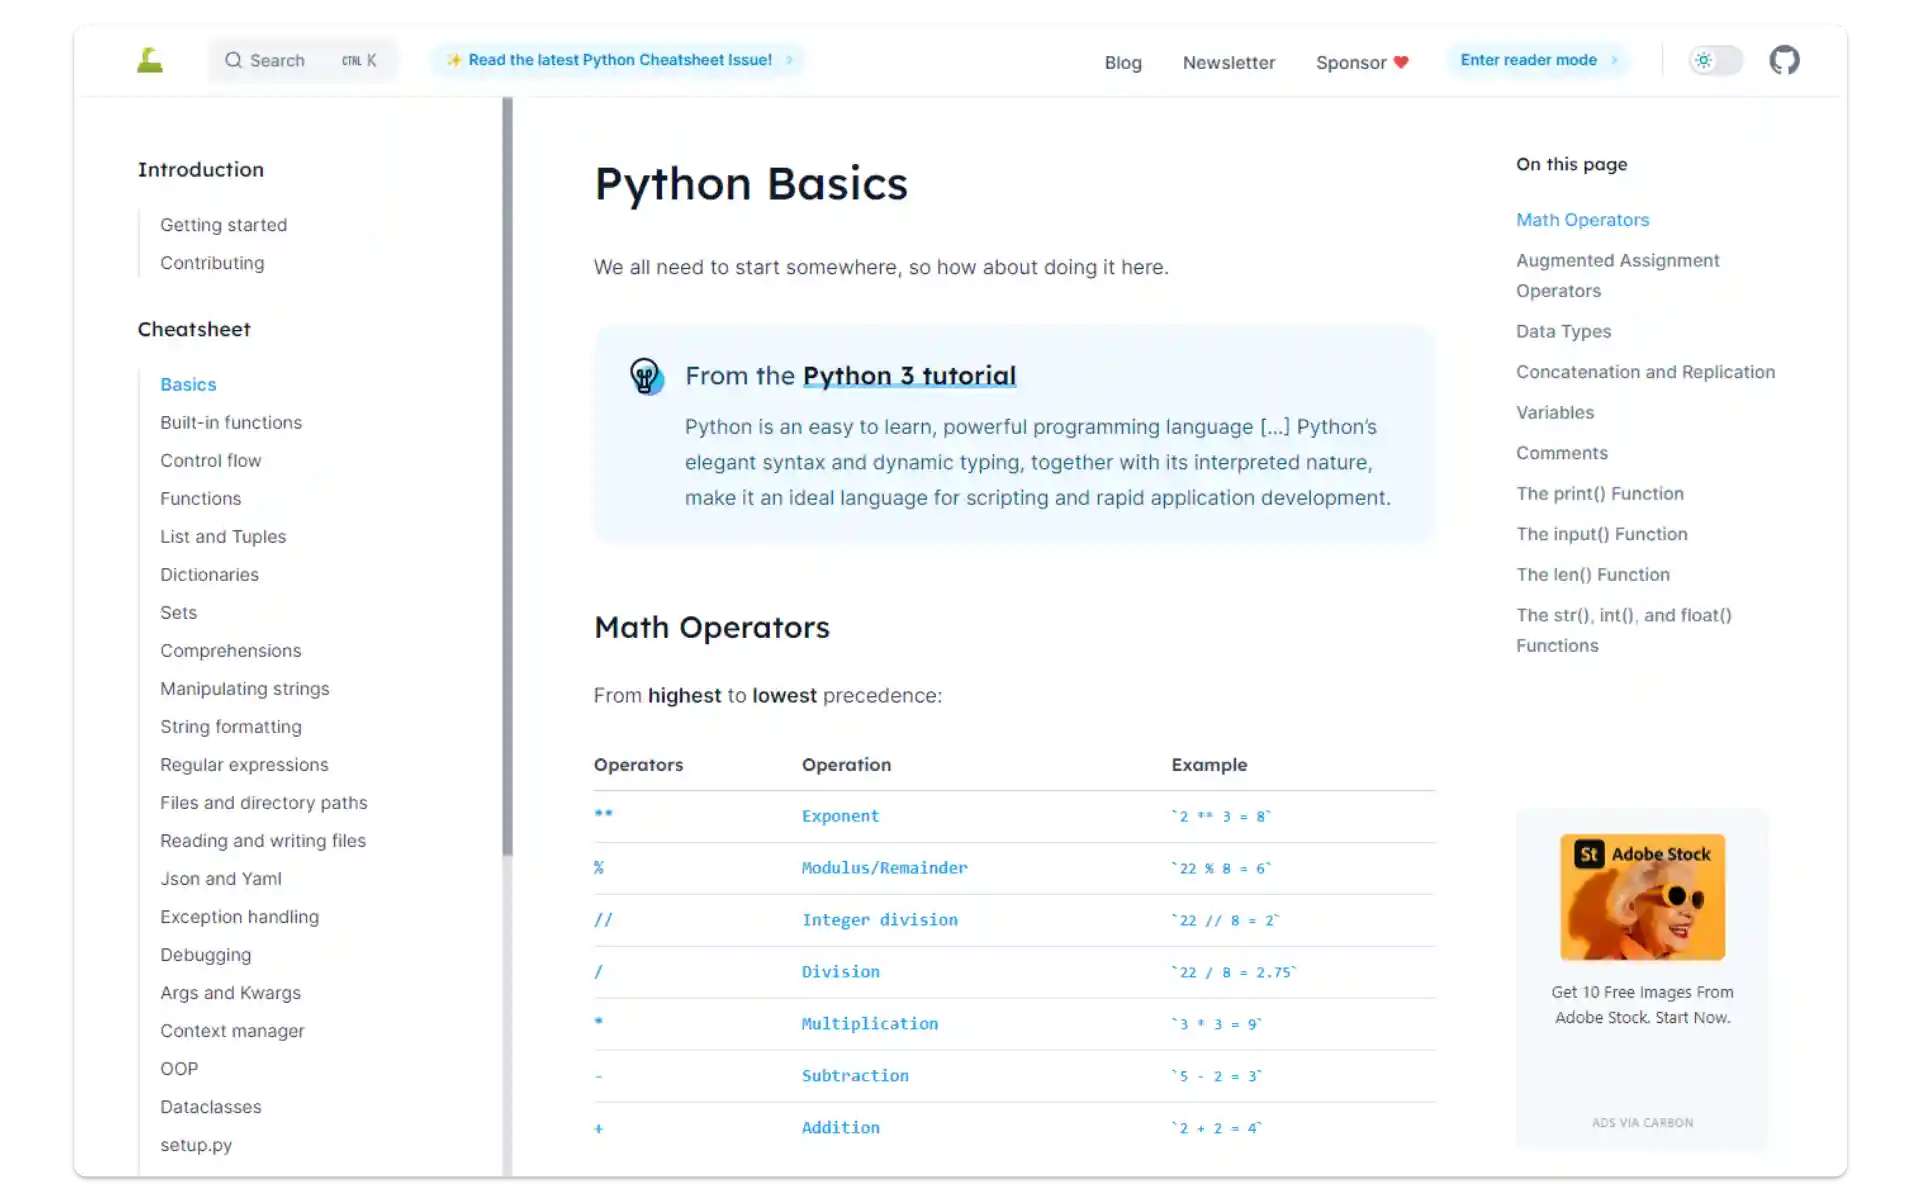This screenshot has width=1920, height=1200.
Task: Select Control flow in the sidebar
Action: [210, 460]
